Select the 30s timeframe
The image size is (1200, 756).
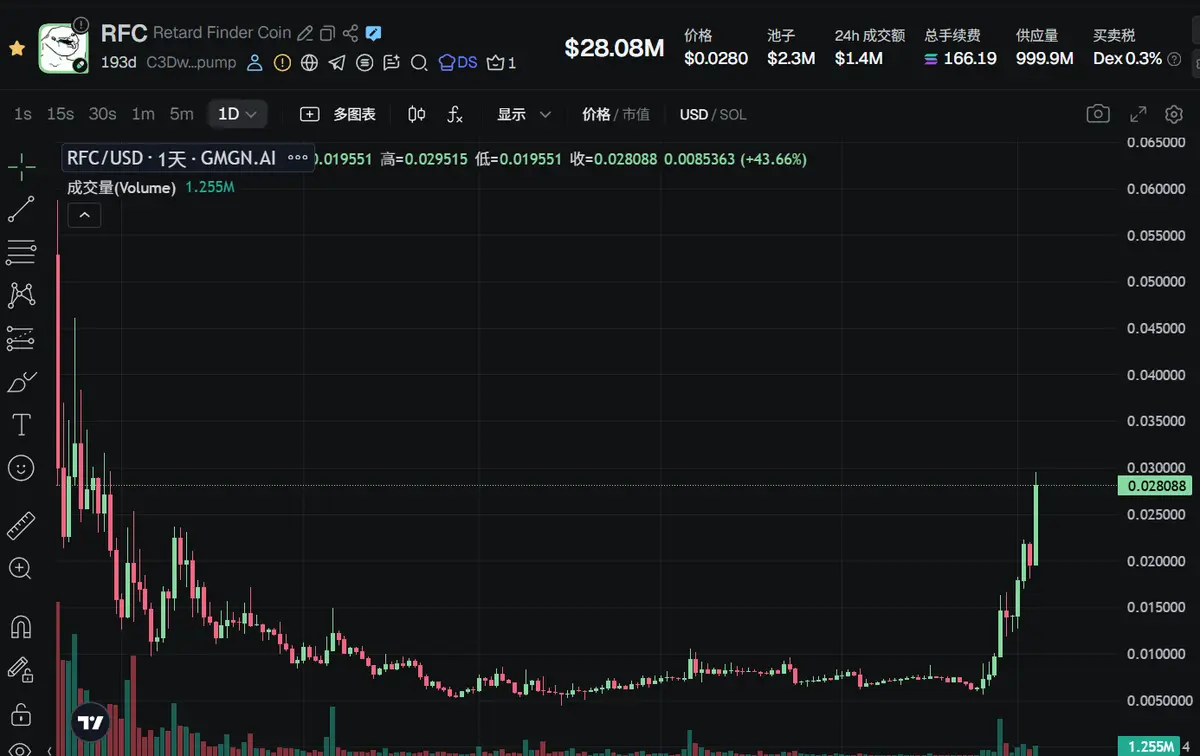click(102, 114)
